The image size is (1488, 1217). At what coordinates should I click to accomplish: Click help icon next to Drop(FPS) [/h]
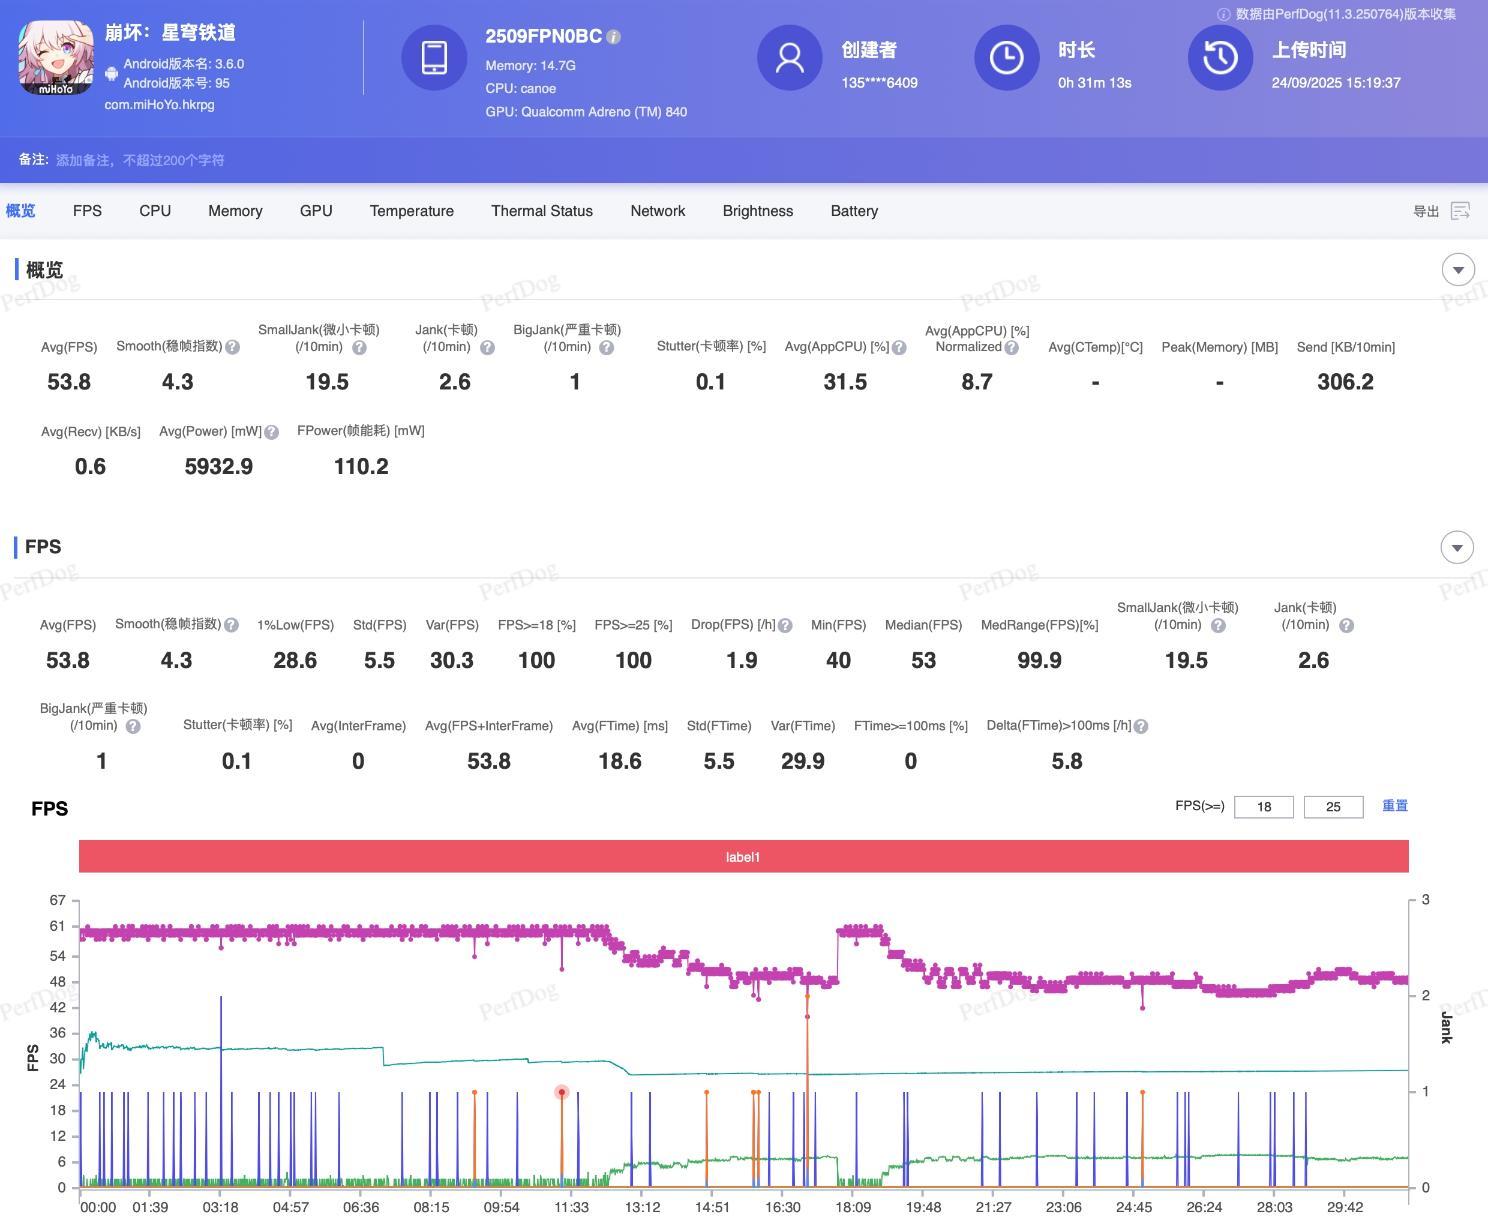tap(785, 626)
